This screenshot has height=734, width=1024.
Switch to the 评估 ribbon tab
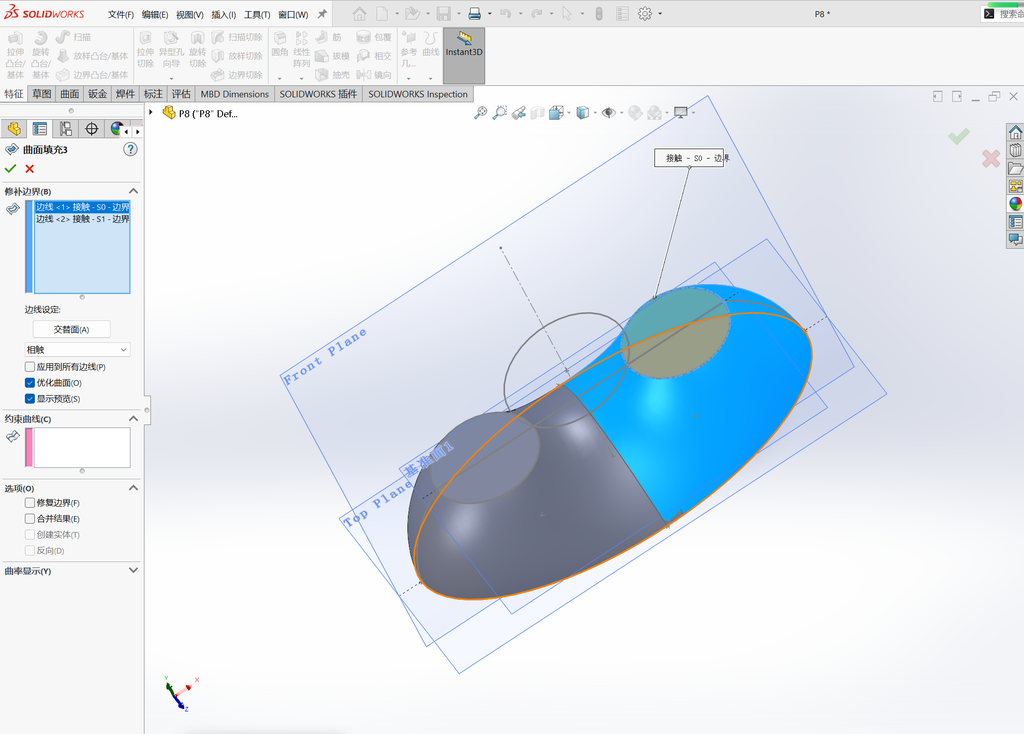click(x=181, y=94)
